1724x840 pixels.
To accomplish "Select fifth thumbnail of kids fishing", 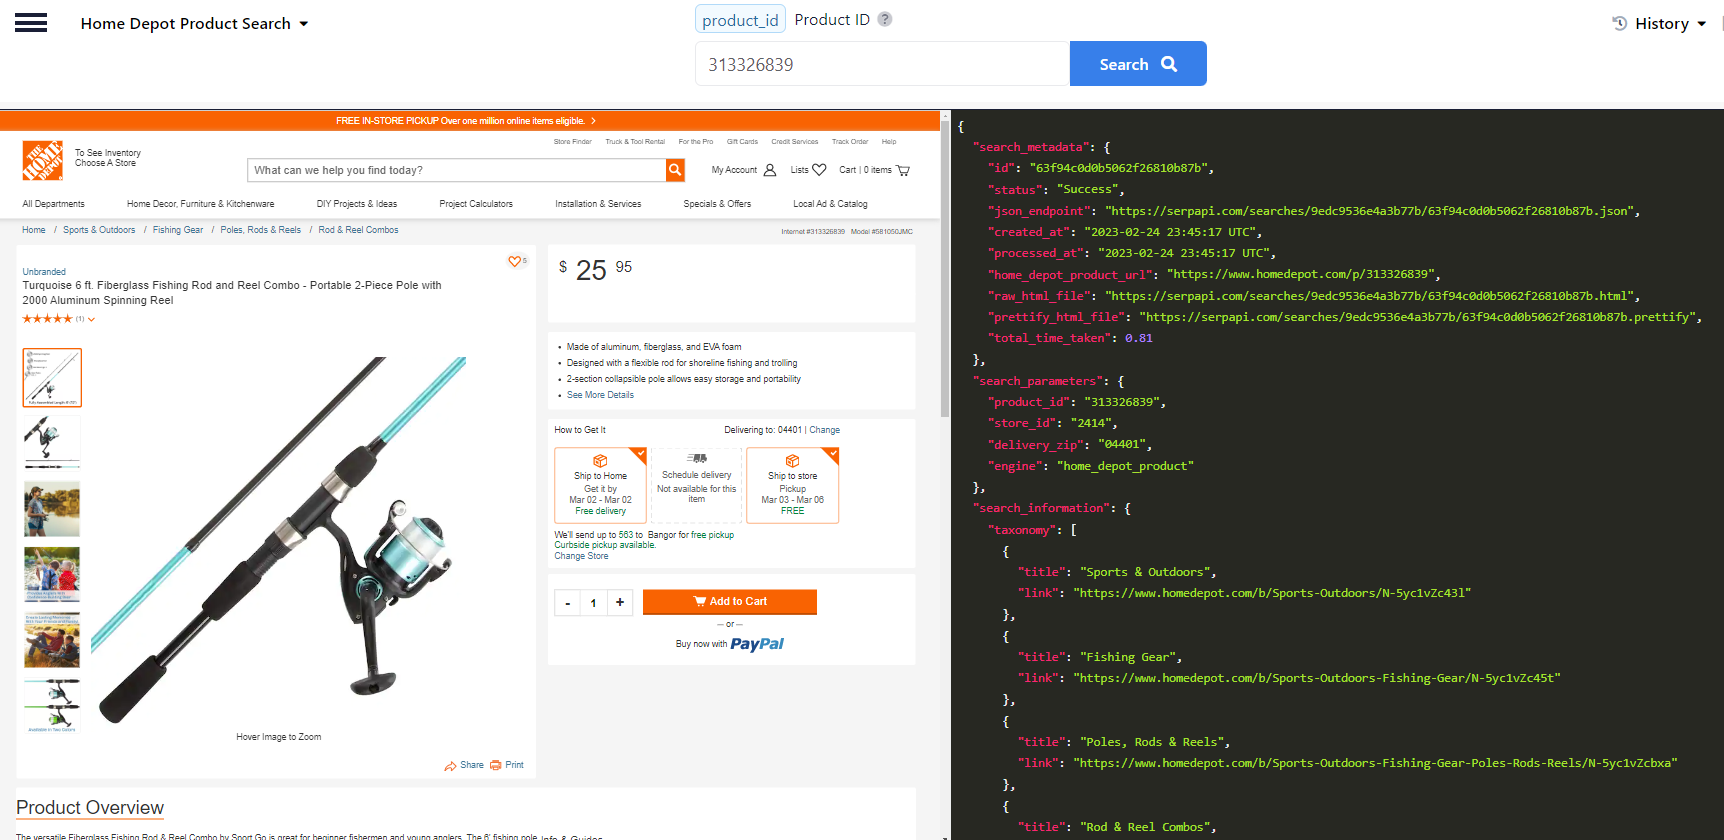I will [52, 641].
